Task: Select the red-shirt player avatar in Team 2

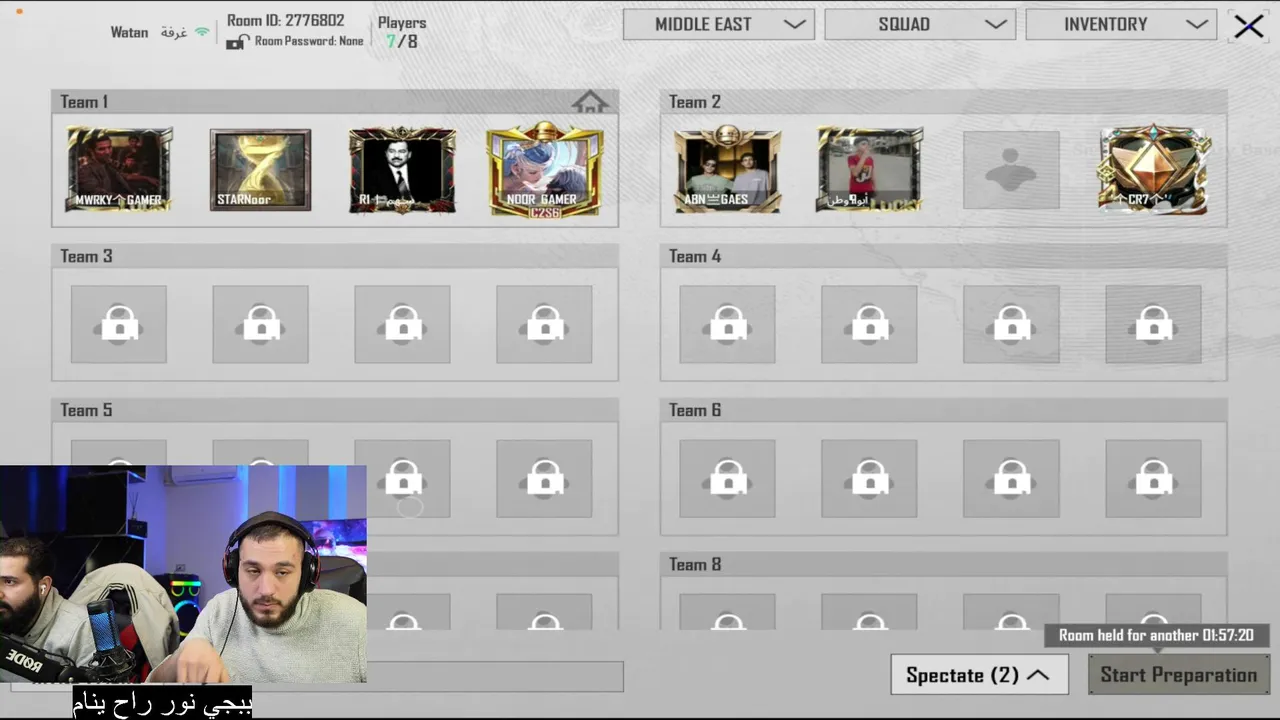Action: 869,169
